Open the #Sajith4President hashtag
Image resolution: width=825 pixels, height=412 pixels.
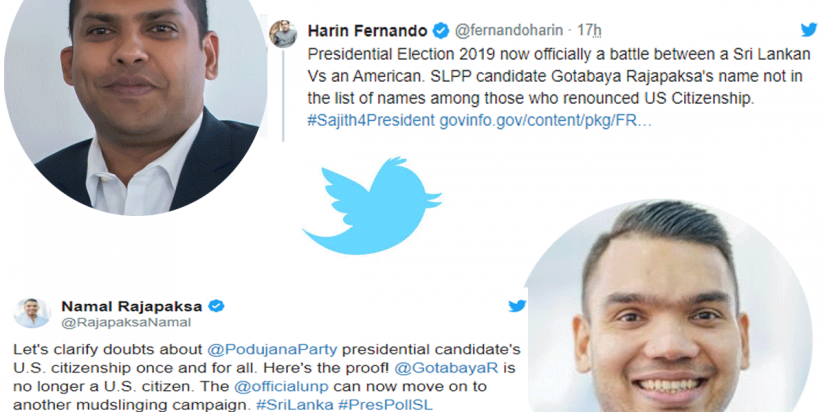(371, 121)
